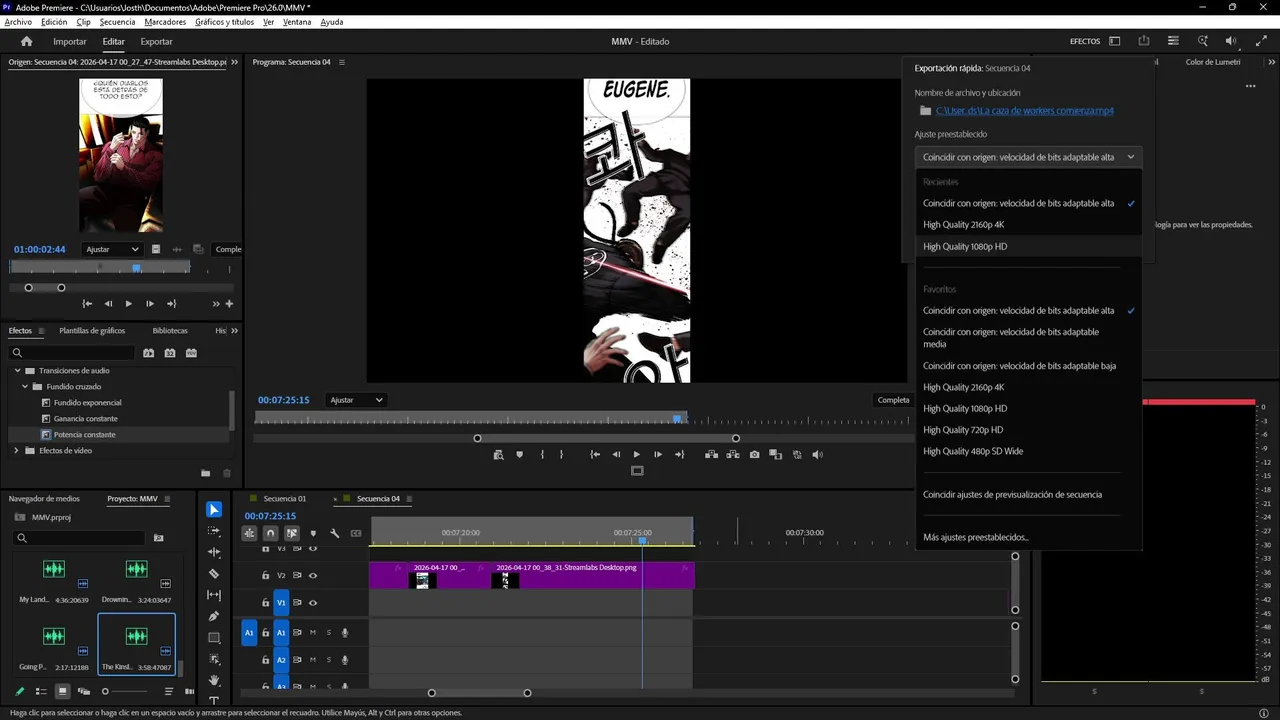Select the Rectangle tool

click(214, 638)
